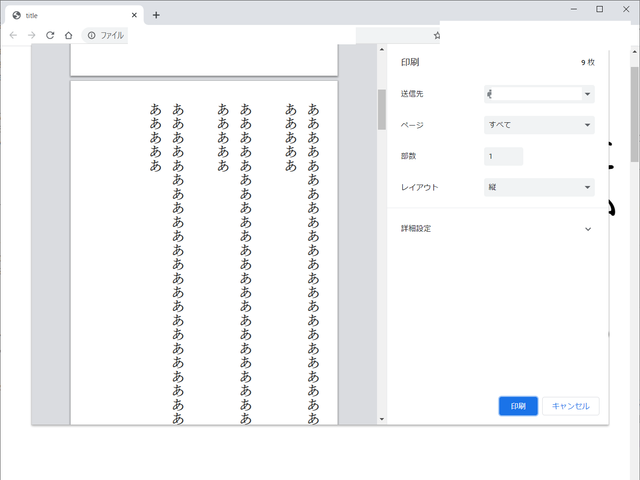Click the print preview scrollbar thumb

pyautogui.click(x=381, y=109)
